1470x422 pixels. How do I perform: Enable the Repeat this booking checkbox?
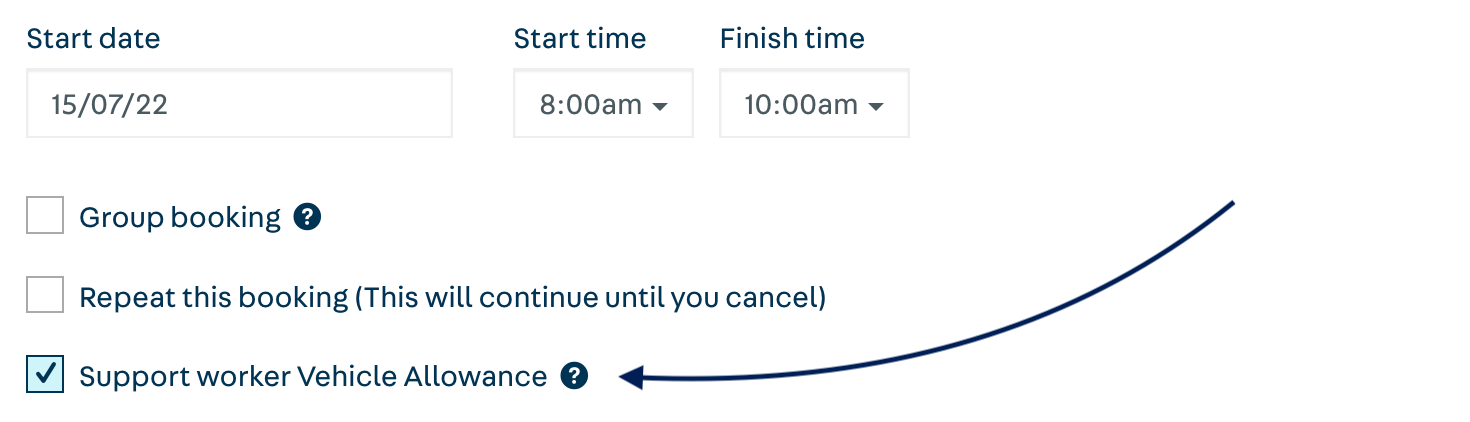click(45, 296)
